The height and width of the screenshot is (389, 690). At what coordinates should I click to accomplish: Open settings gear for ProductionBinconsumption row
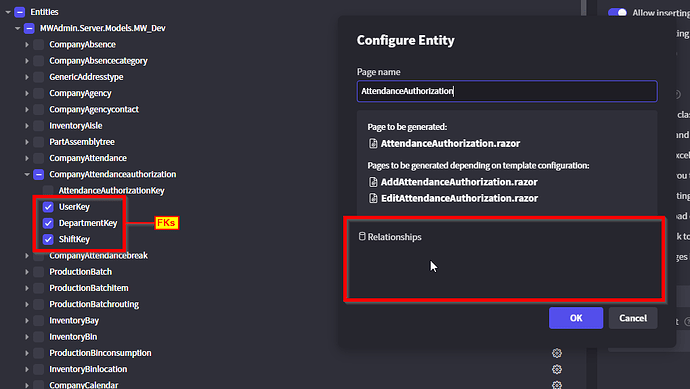[557, 353]
